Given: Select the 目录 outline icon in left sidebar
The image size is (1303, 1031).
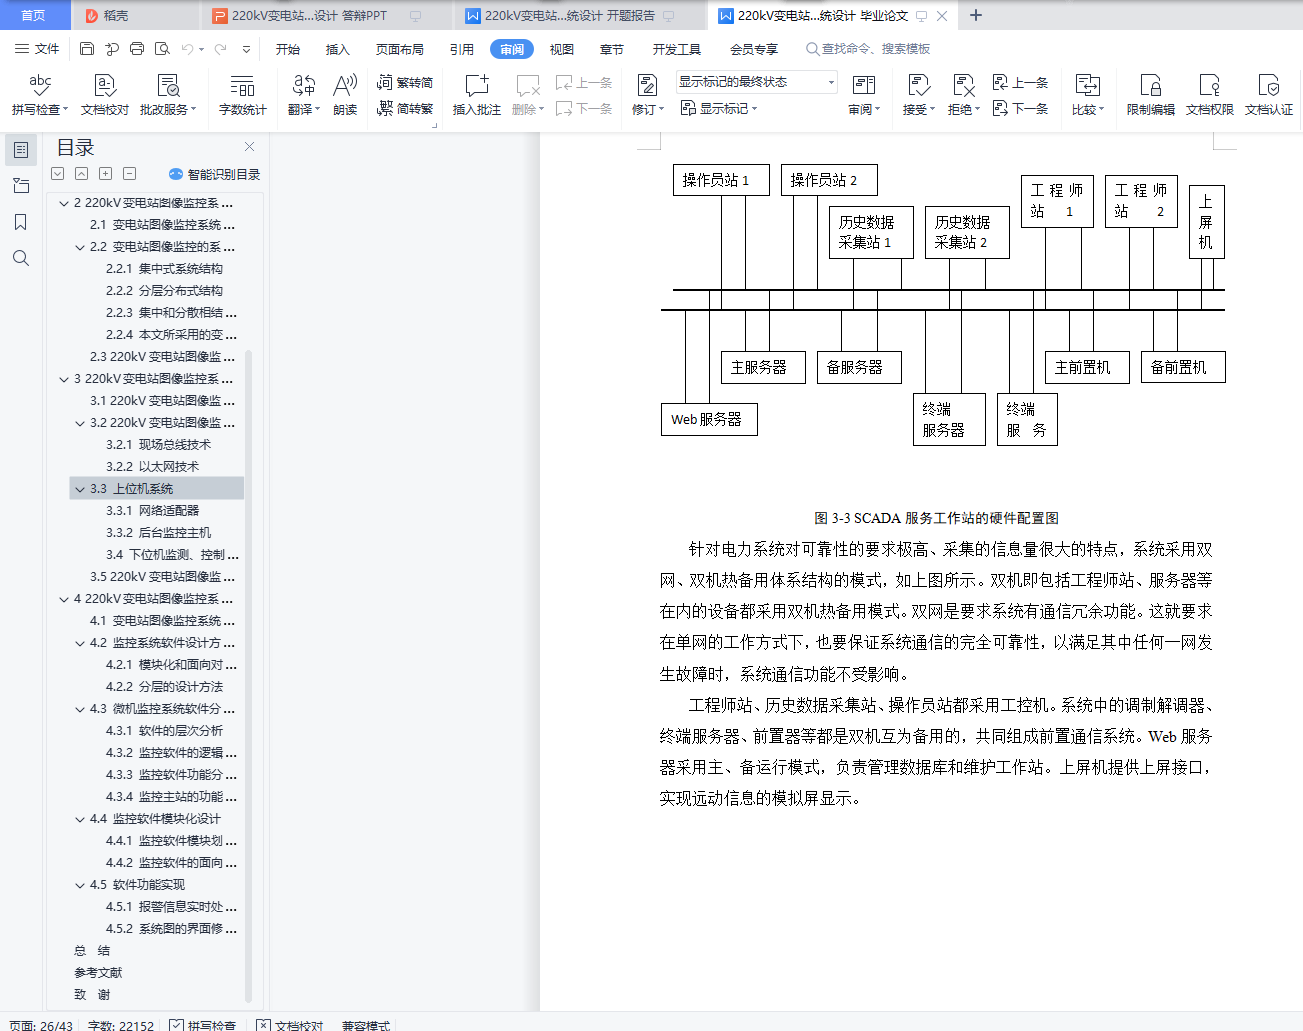Looking at the screenshot, I should click(21, 150).
